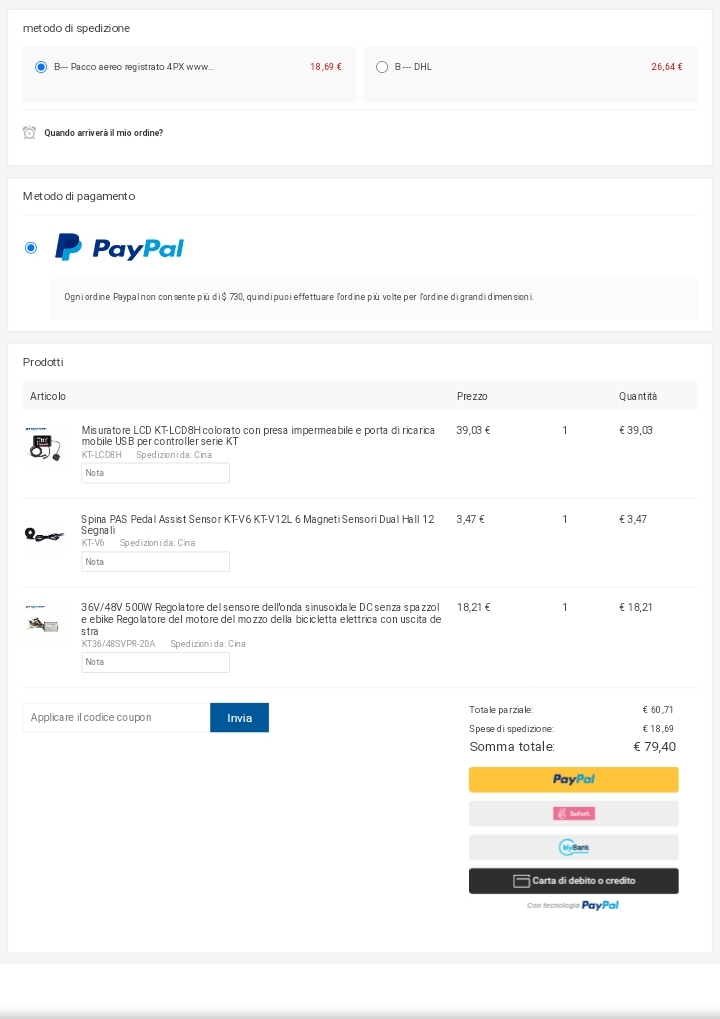The width and height of the screenshot is (720, 1019).
Task: Click the alarm clock delivery icon
Action: click(x=29, y=133)
